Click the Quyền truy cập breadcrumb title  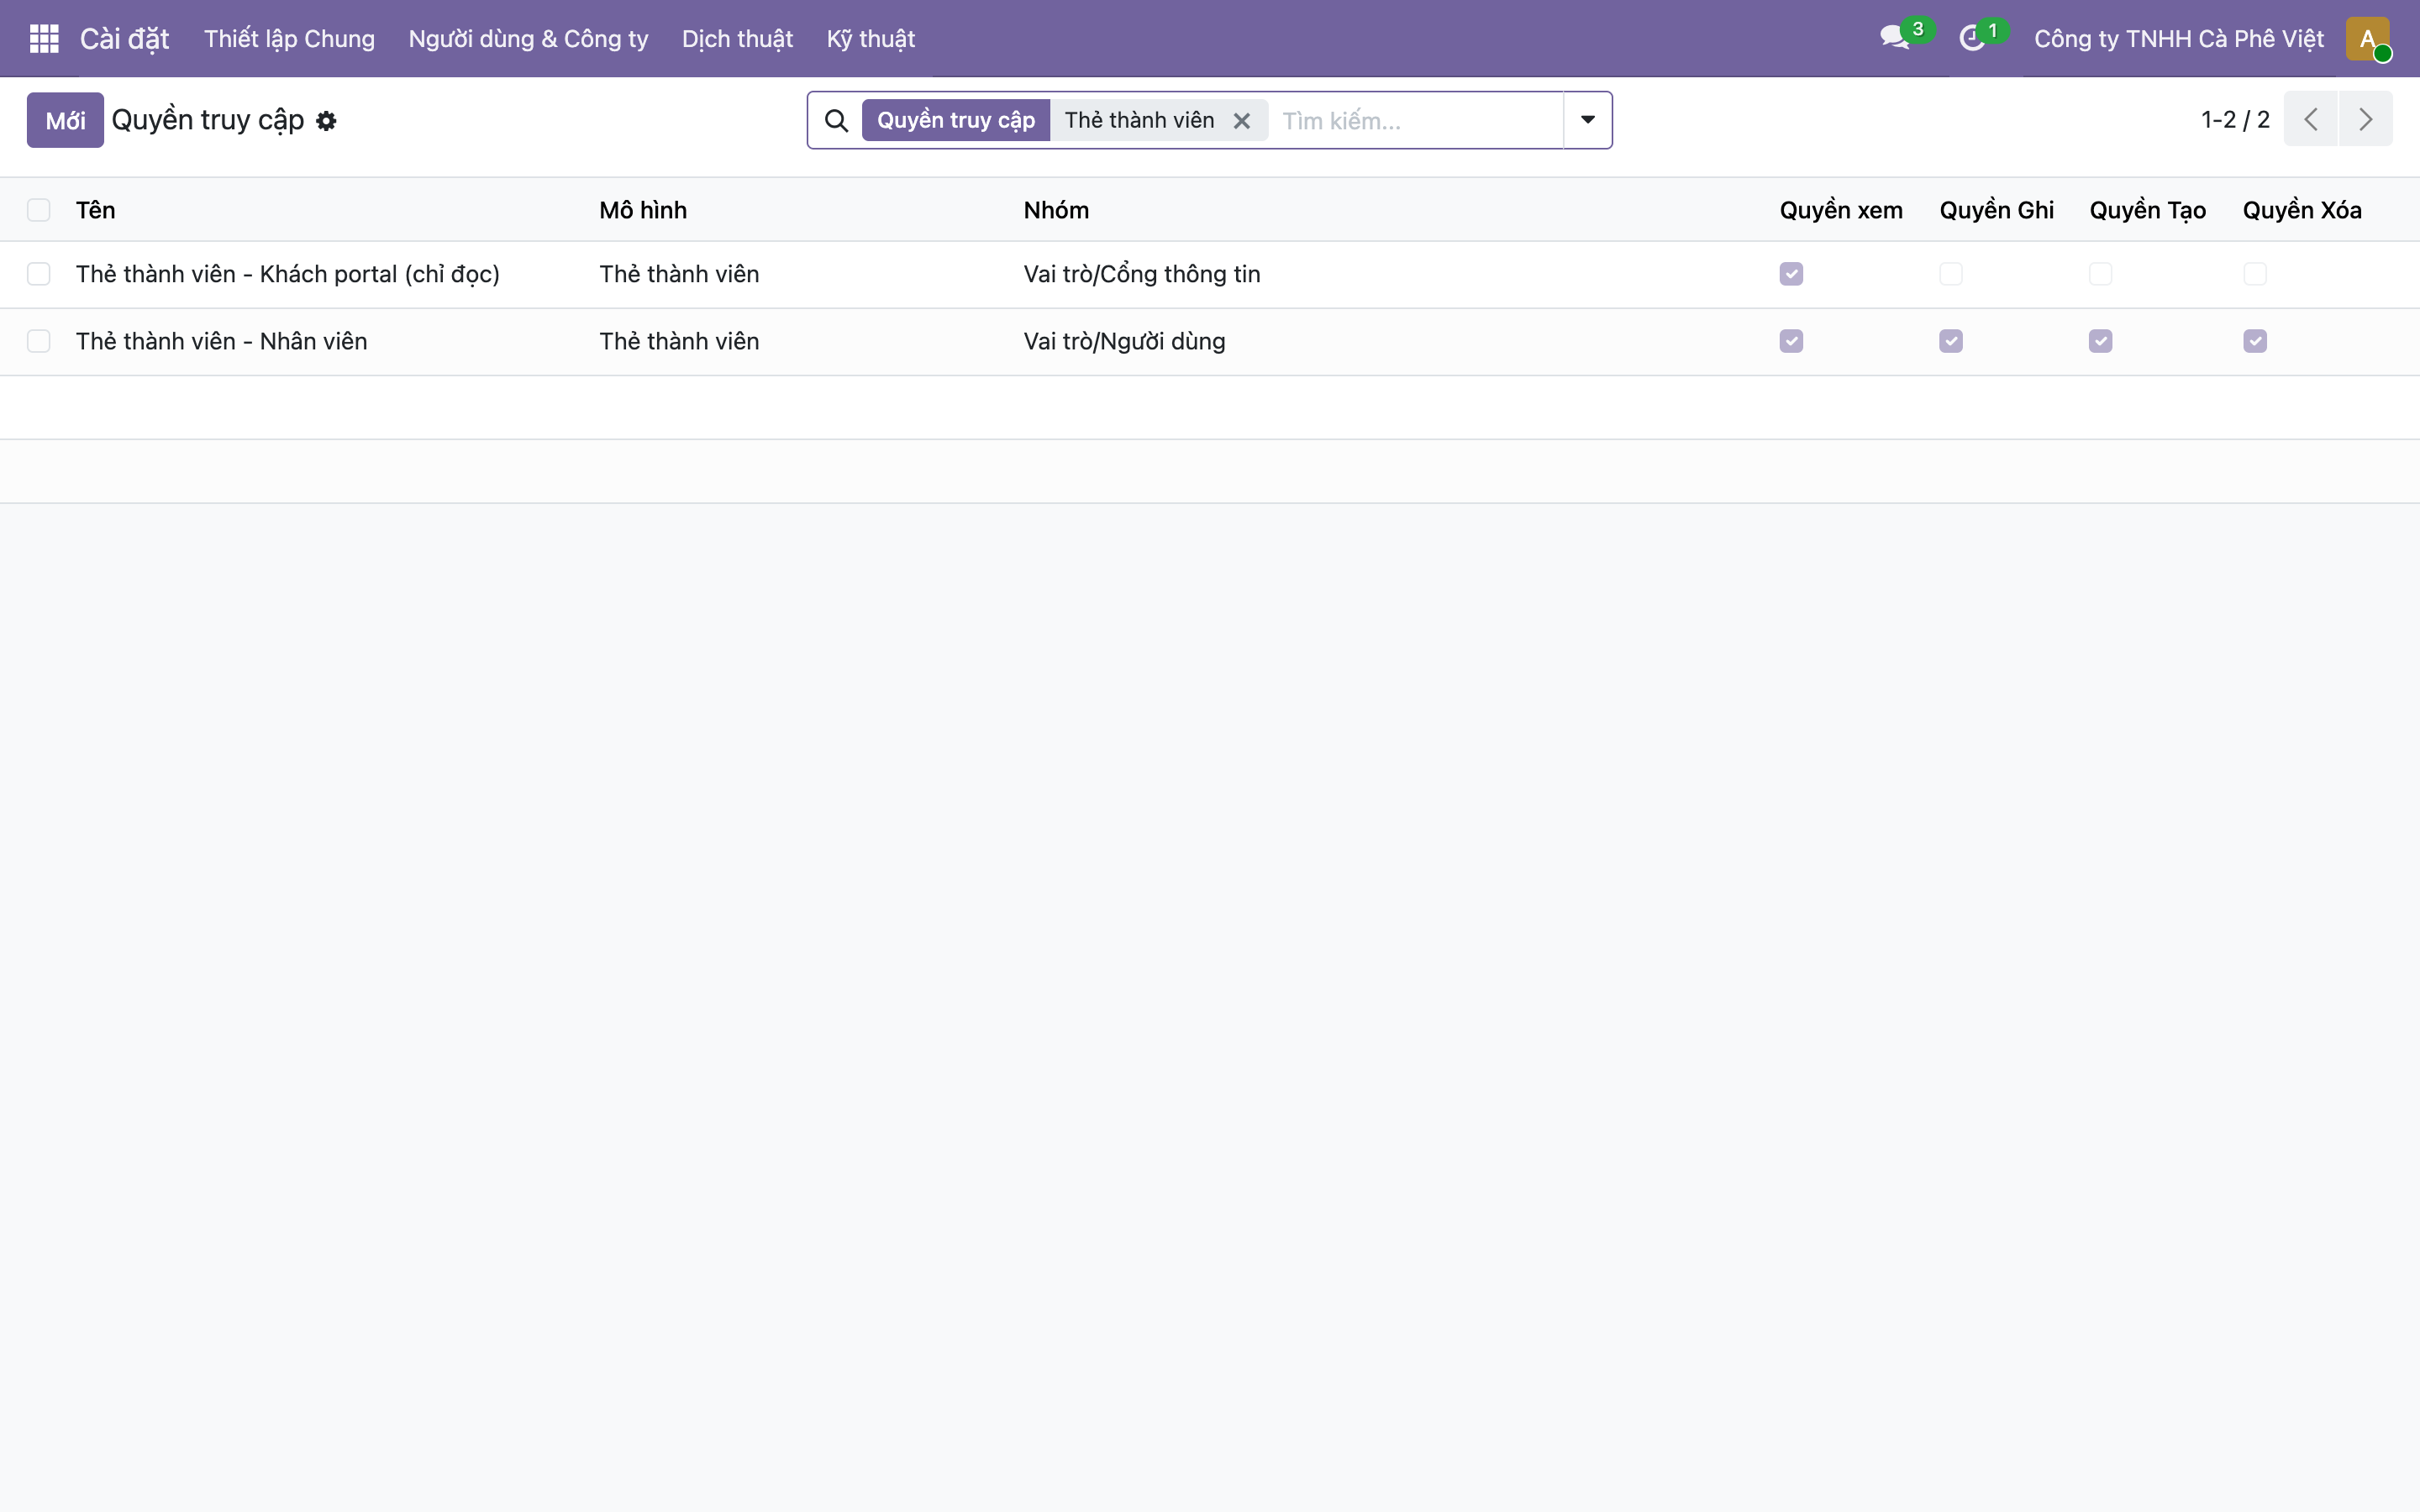207,120
